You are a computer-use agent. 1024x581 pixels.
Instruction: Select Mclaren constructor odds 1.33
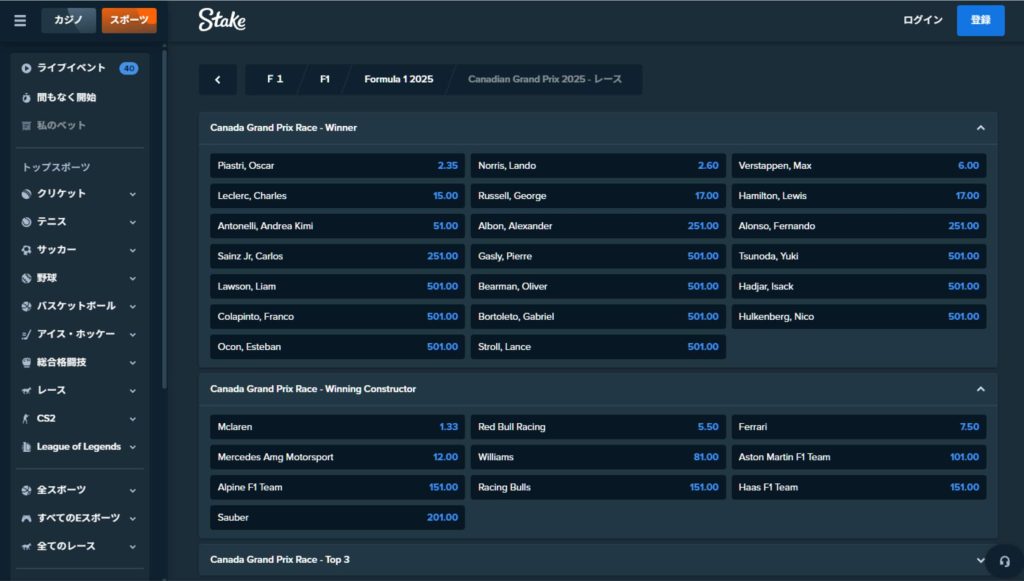[337, 427]
